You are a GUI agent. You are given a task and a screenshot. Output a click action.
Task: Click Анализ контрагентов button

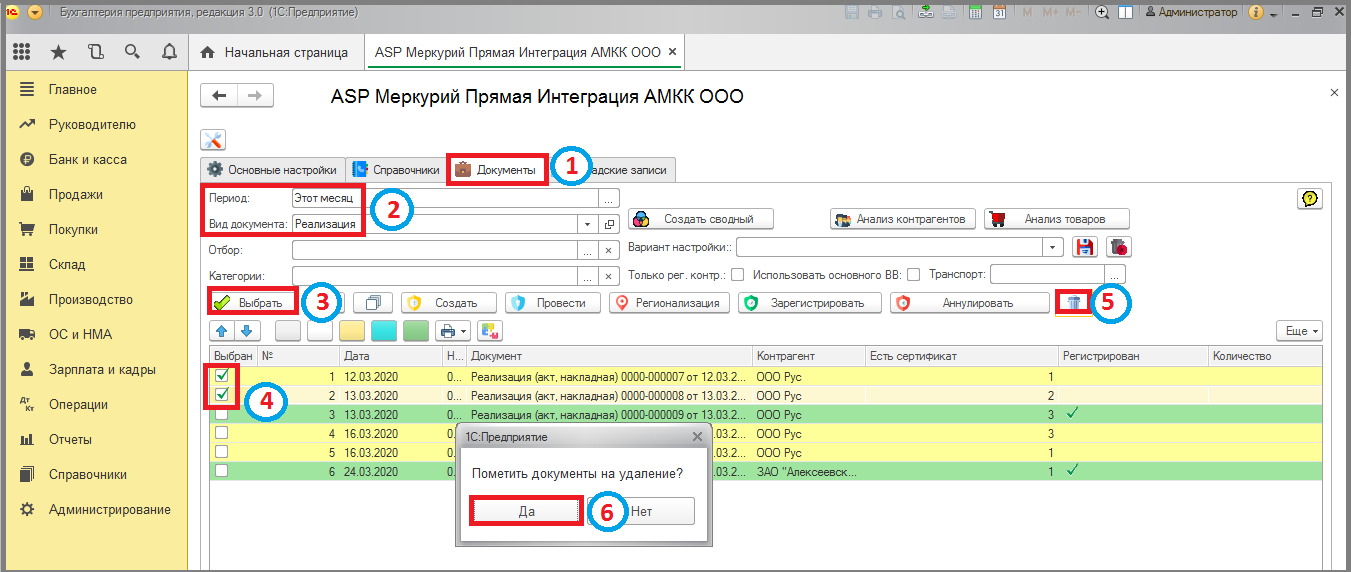point(902,219)
